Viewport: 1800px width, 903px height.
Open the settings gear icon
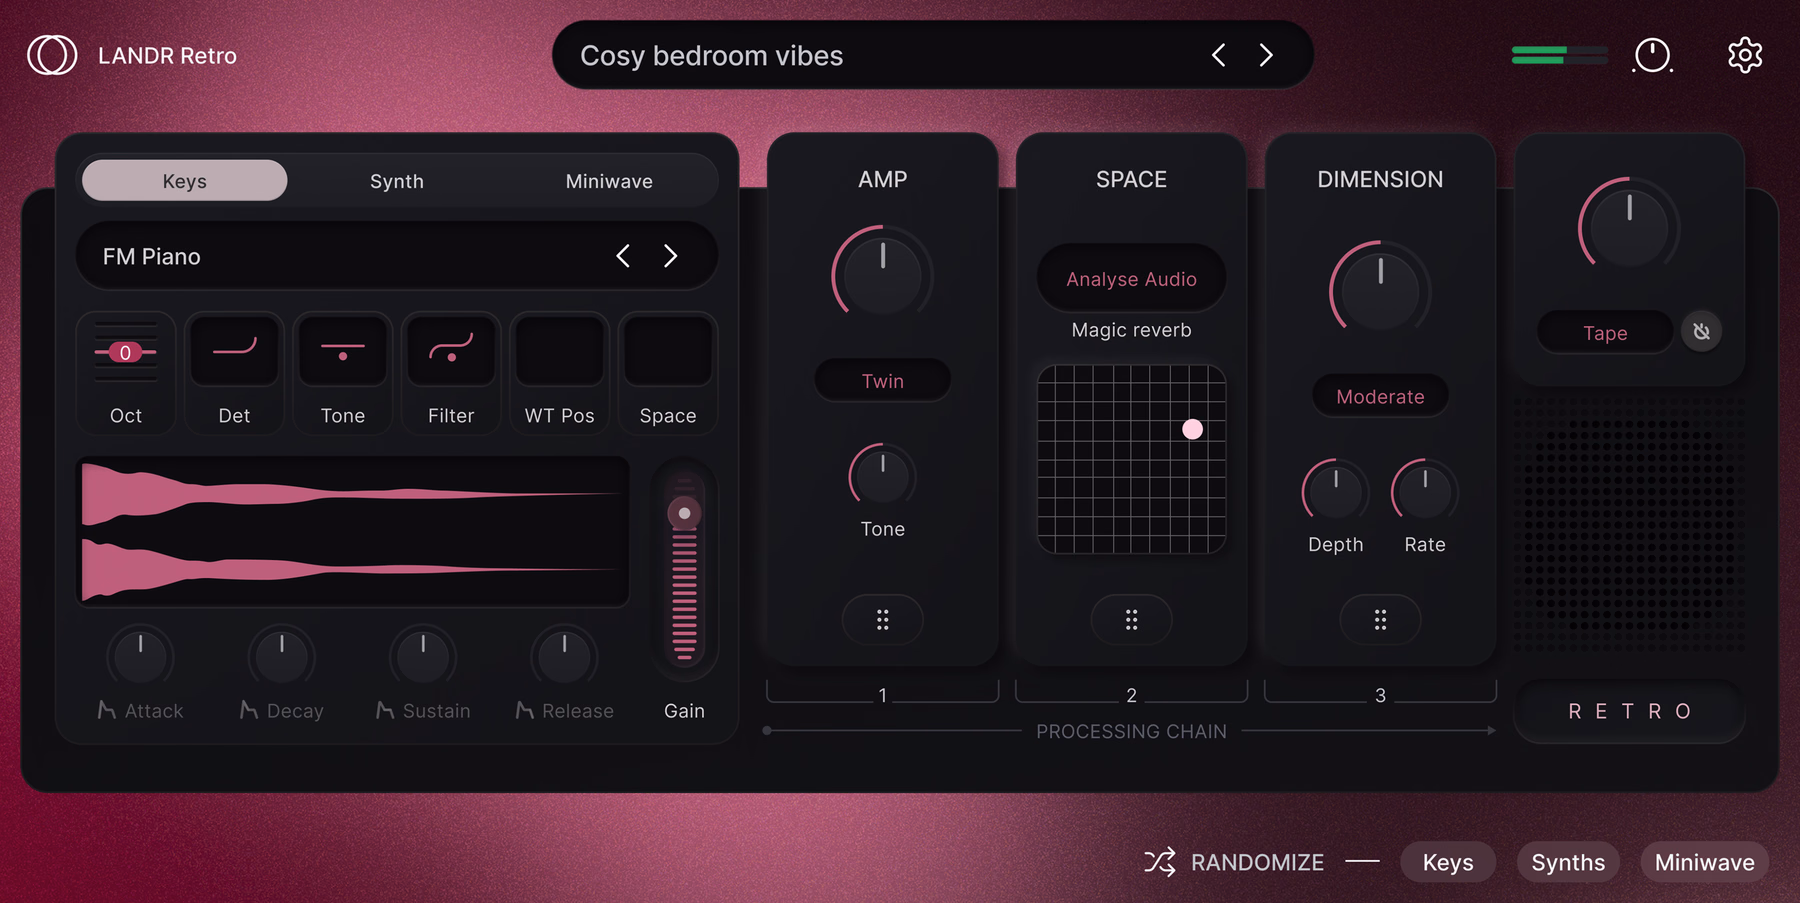1745,55
